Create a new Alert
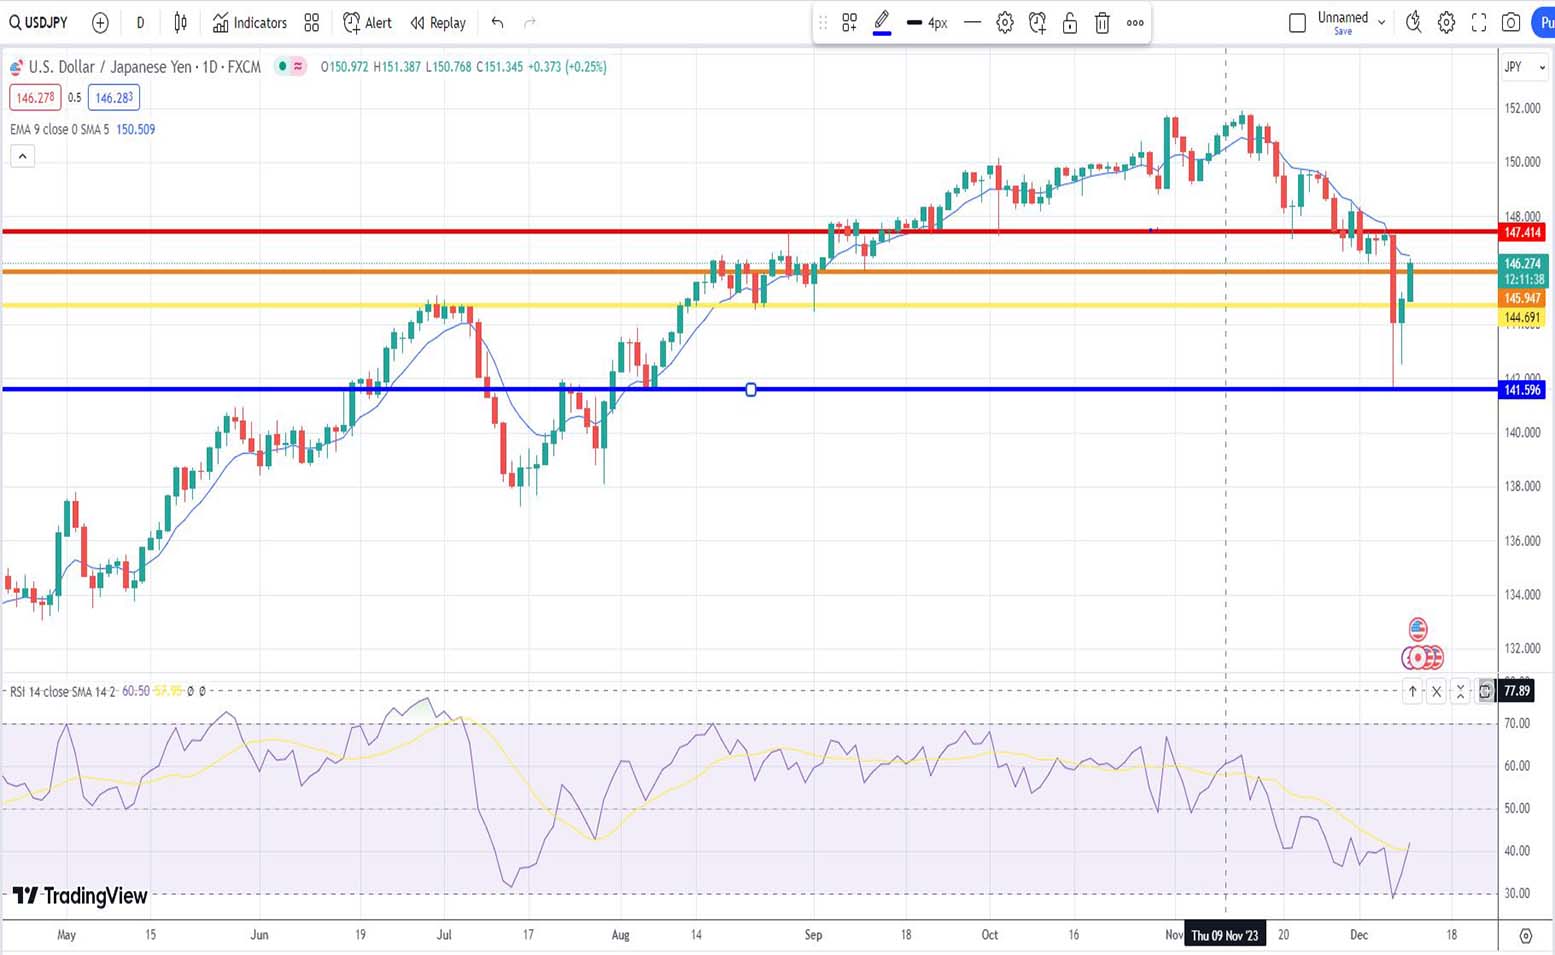 pyautogui.click(x=367, y=22)
